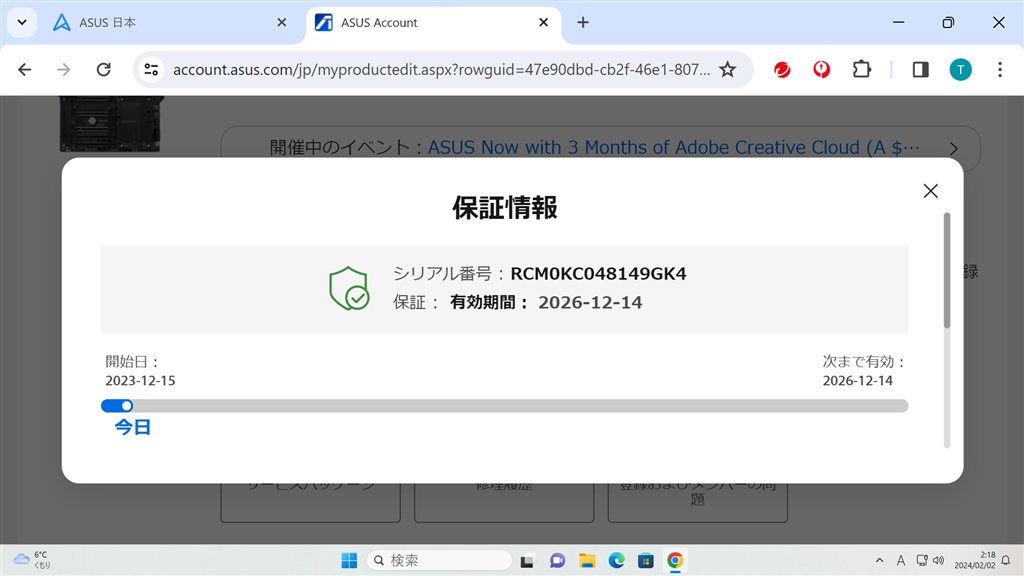This screenshot has height=576, width=1024.
Task: Click the 有効期間 2026-12-14 text
Action: (x=546, y=302)
